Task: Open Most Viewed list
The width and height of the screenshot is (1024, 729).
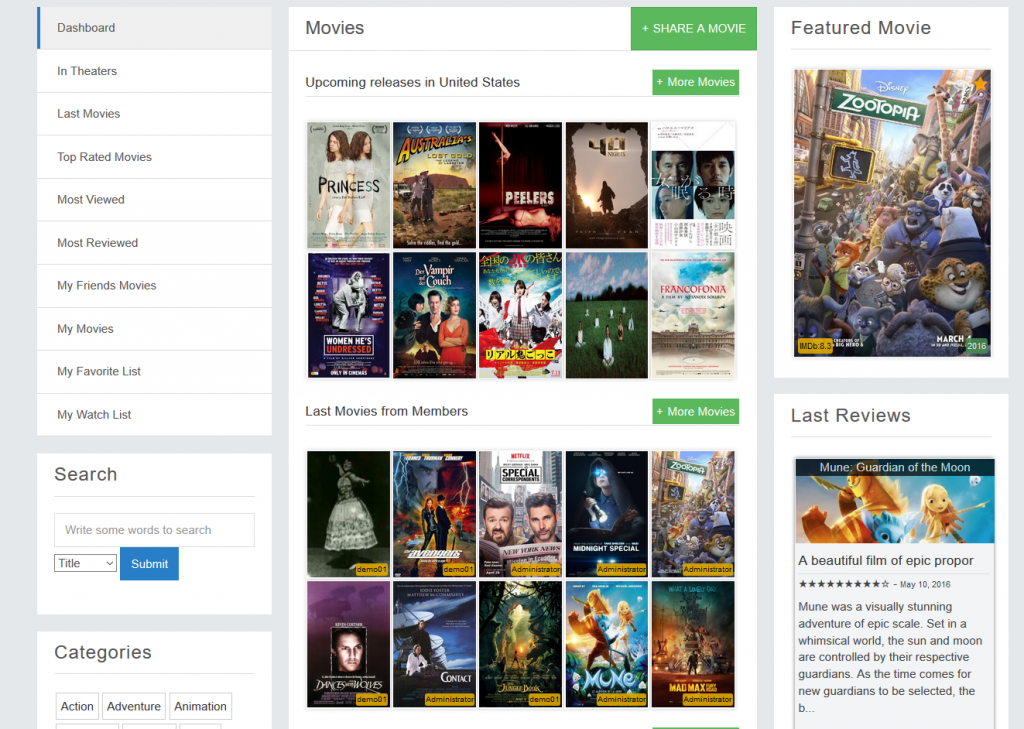Action: 154,200
